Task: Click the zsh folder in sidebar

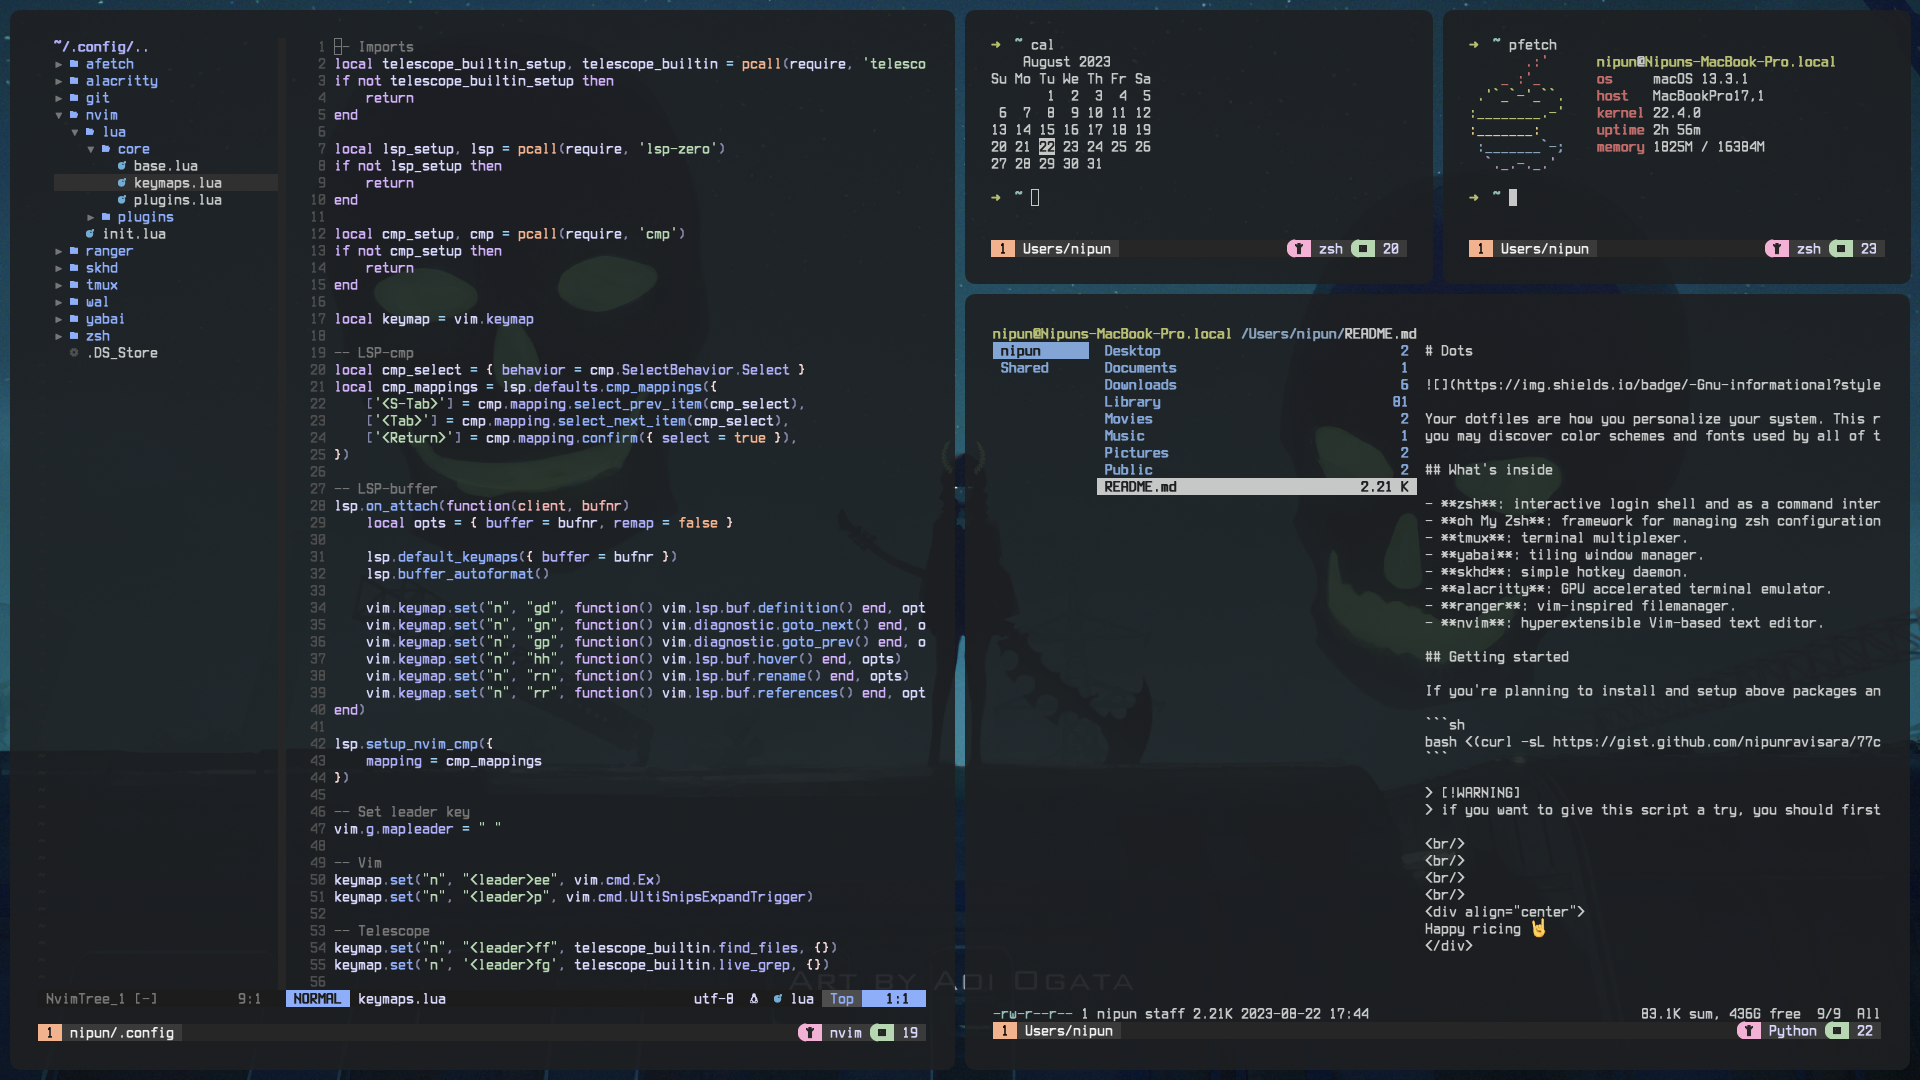Action: coord(98,335)
